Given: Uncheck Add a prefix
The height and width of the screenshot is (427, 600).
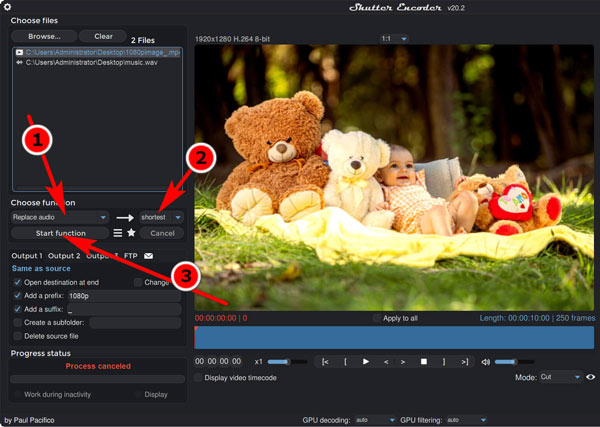Looking at the screenshot, I should coord(17,295).
